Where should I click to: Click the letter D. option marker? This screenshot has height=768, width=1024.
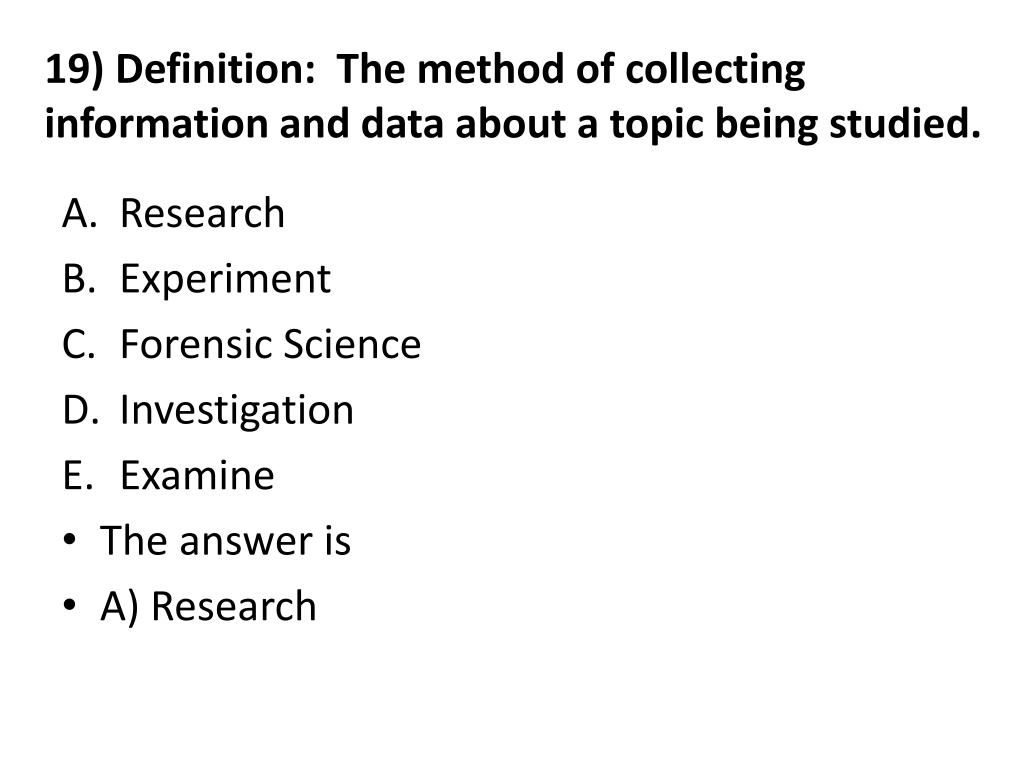tap(77, 411)
